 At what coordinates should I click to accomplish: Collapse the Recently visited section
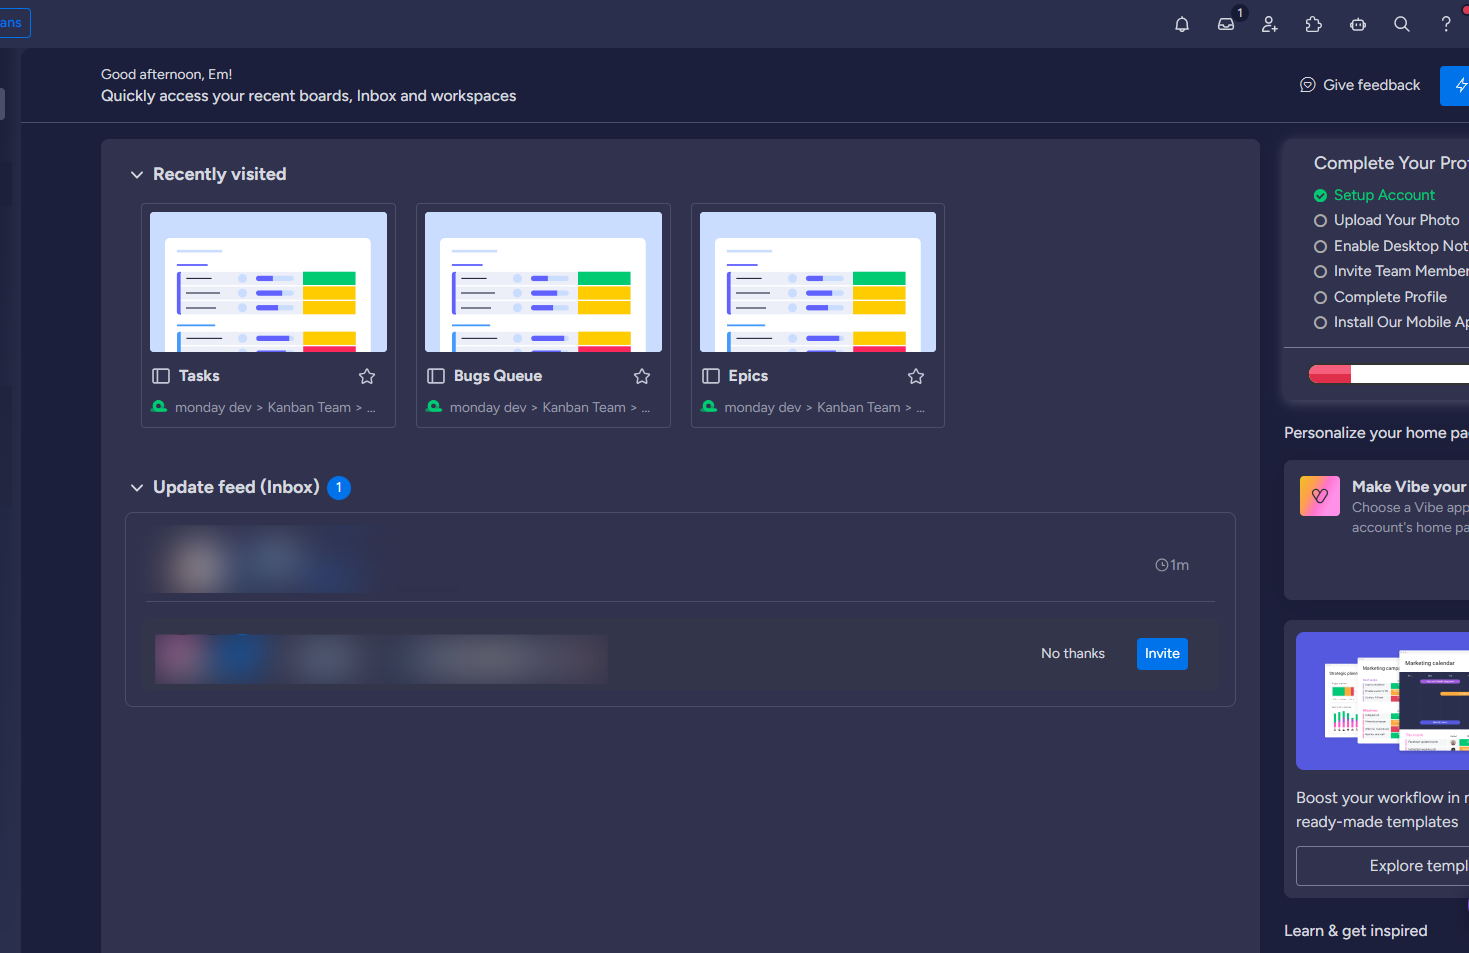coord(137,175)
